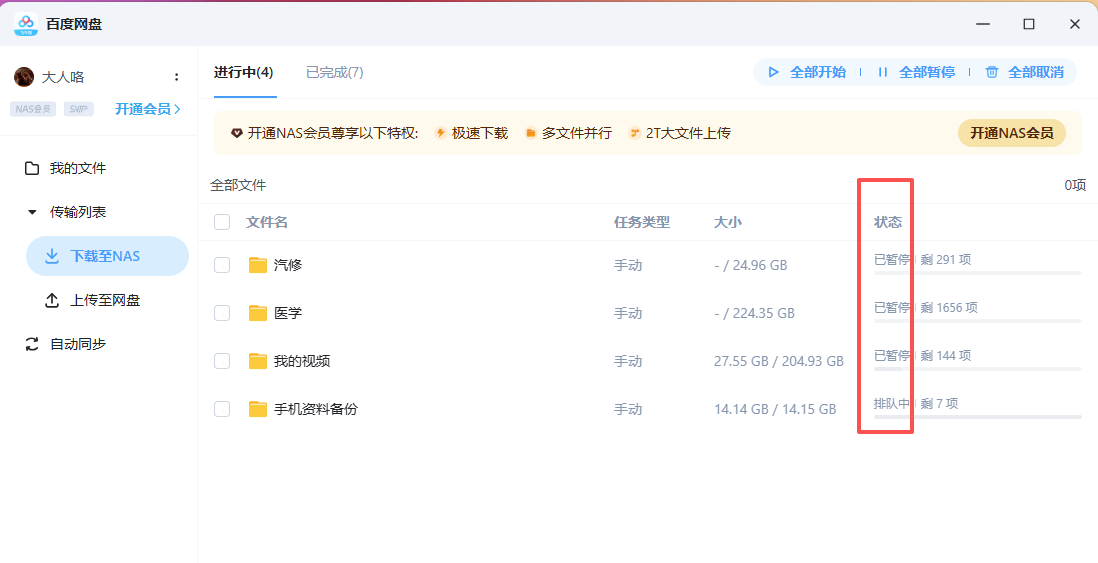Click the progress bar of the 医学 task

[x=978, y=321]
